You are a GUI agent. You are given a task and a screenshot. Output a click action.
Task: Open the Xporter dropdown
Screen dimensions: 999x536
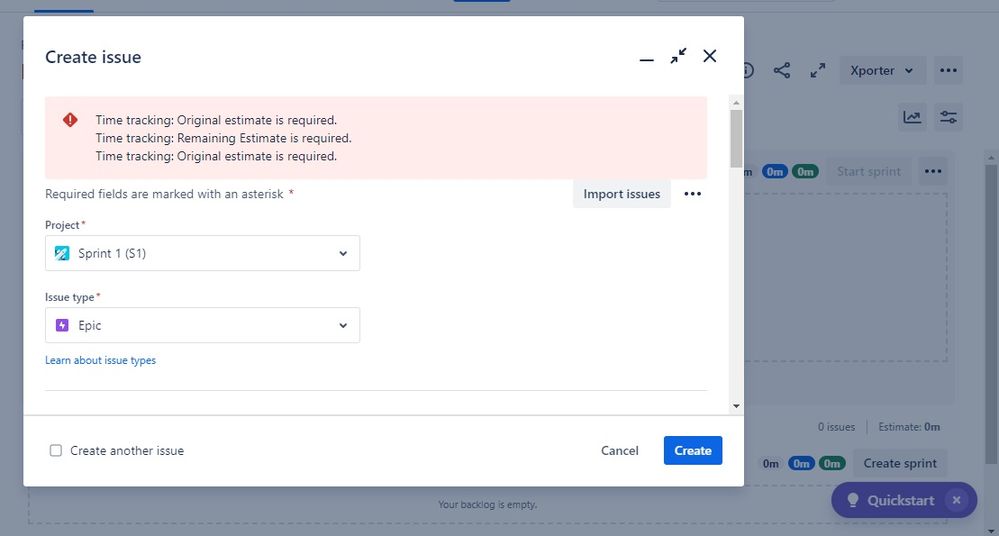(881, 70)
